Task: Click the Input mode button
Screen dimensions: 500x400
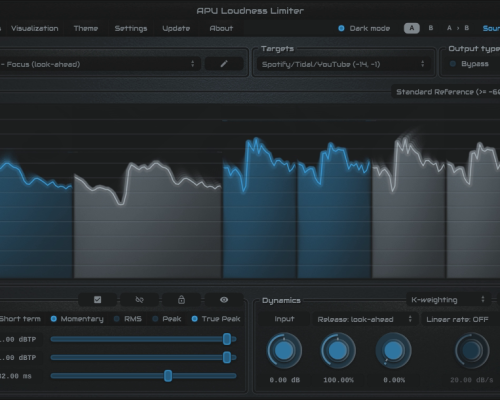Action: pos(284,319)
